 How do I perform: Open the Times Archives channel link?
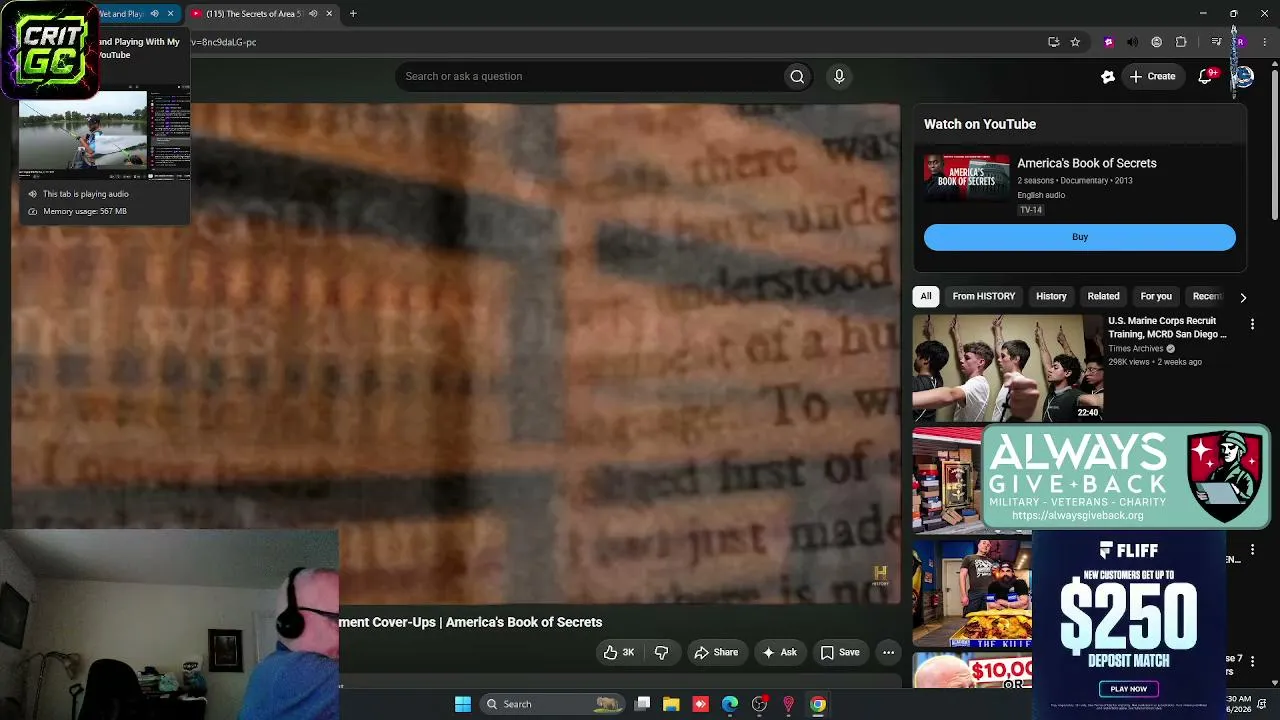click(1135, 349)
